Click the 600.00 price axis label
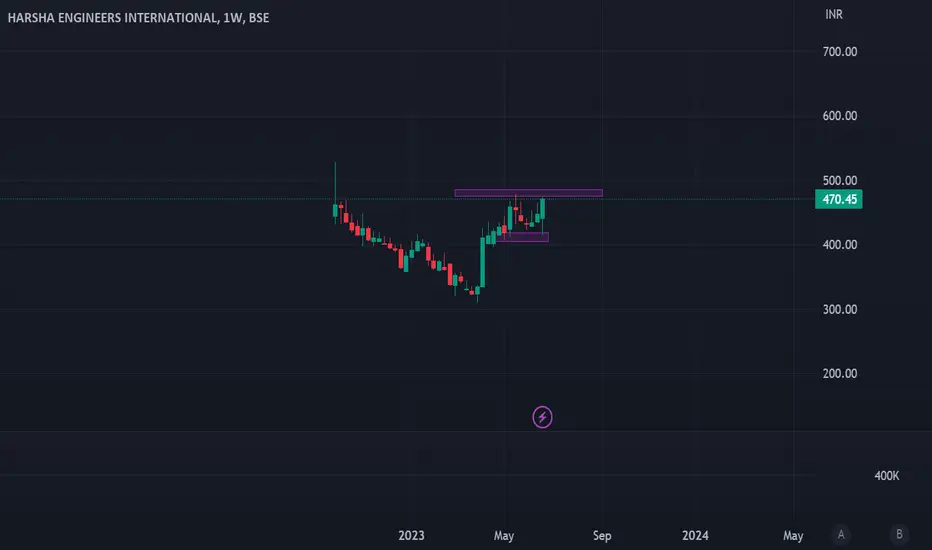This screenshot has width=932, height=550. coord(839,116)
